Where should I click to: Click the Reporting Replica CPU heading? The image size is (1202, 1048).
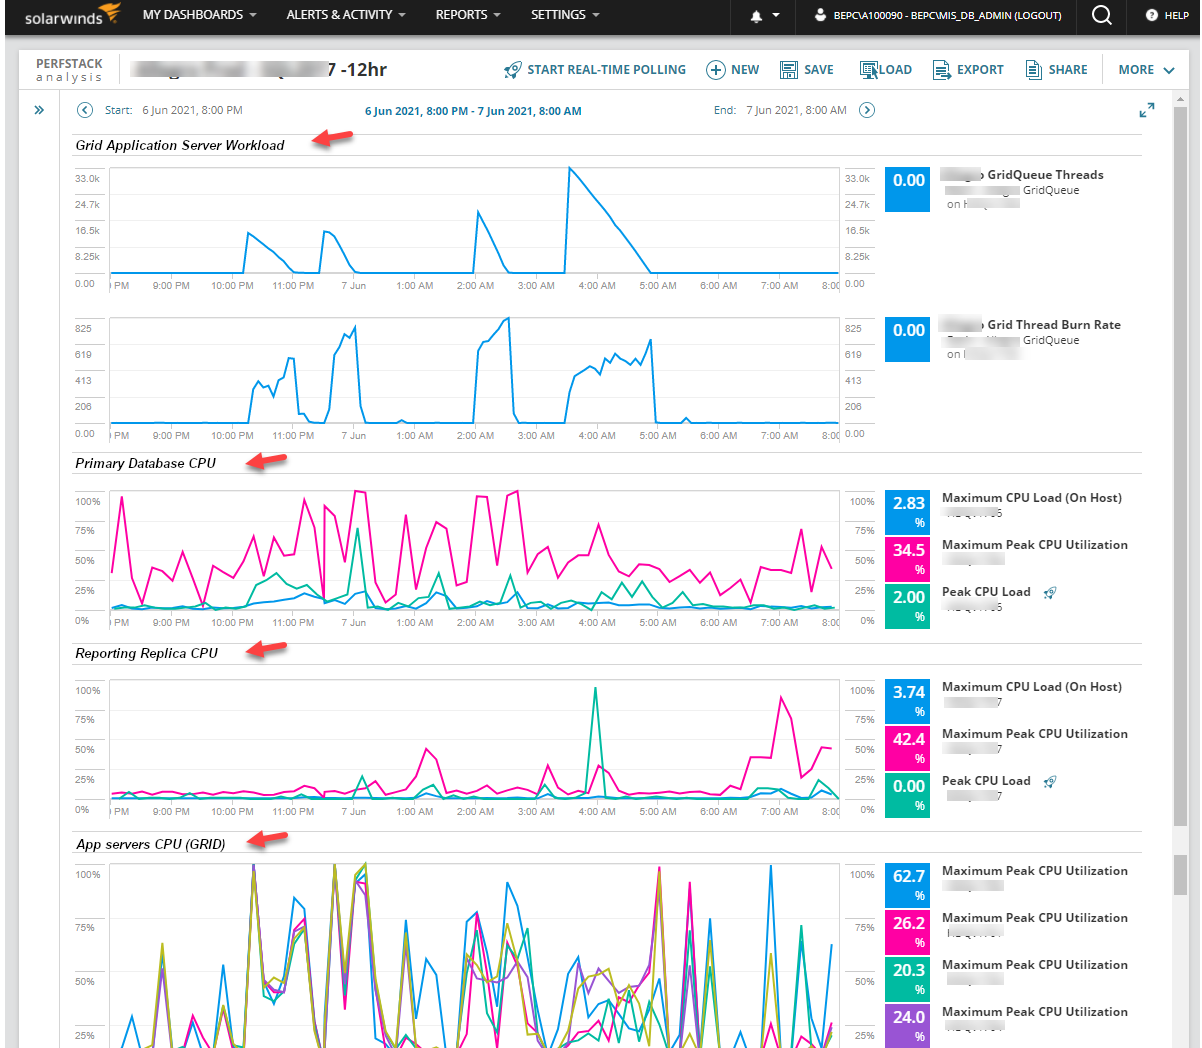147,653
